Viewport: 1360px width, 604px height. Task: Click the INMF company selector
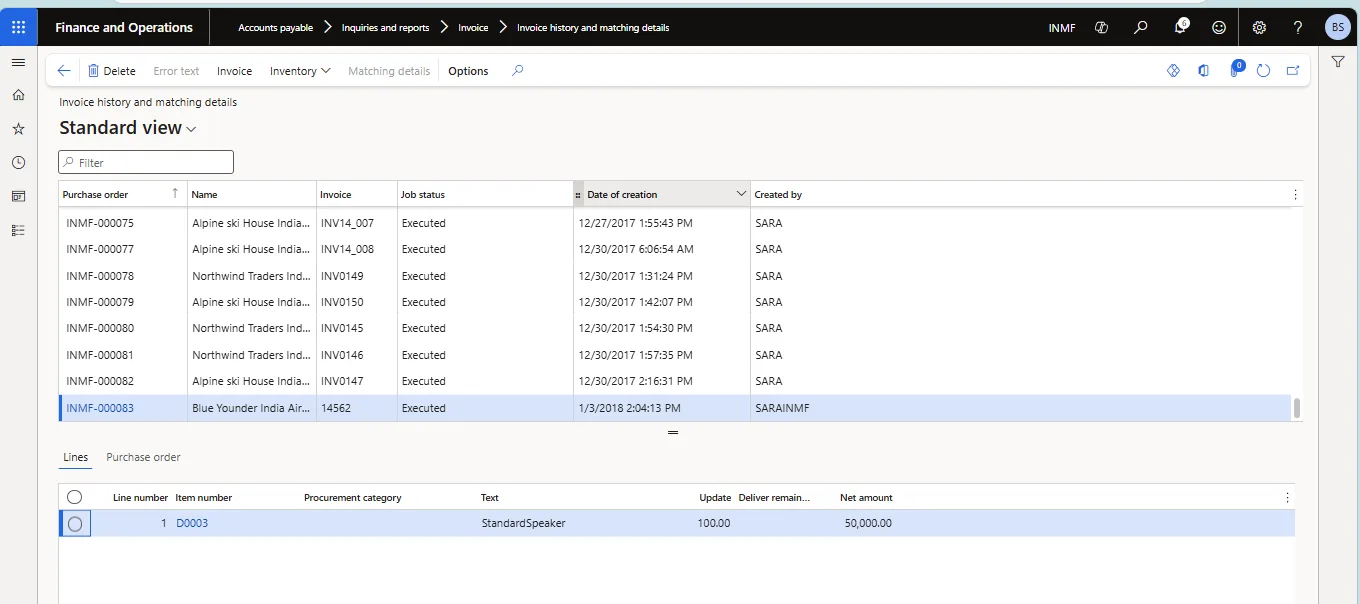click(x=1062, y=28)
